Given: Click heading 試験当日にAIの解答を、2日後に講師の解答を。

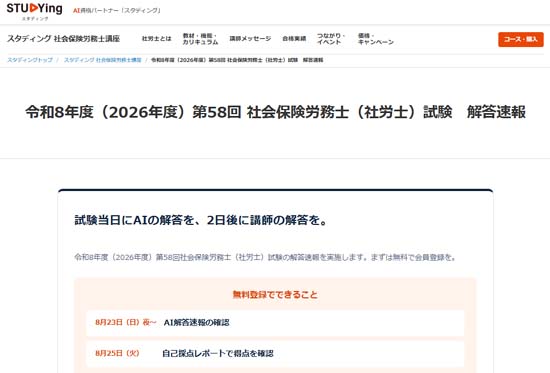Looking at the screenshot, I should (201, 220).
